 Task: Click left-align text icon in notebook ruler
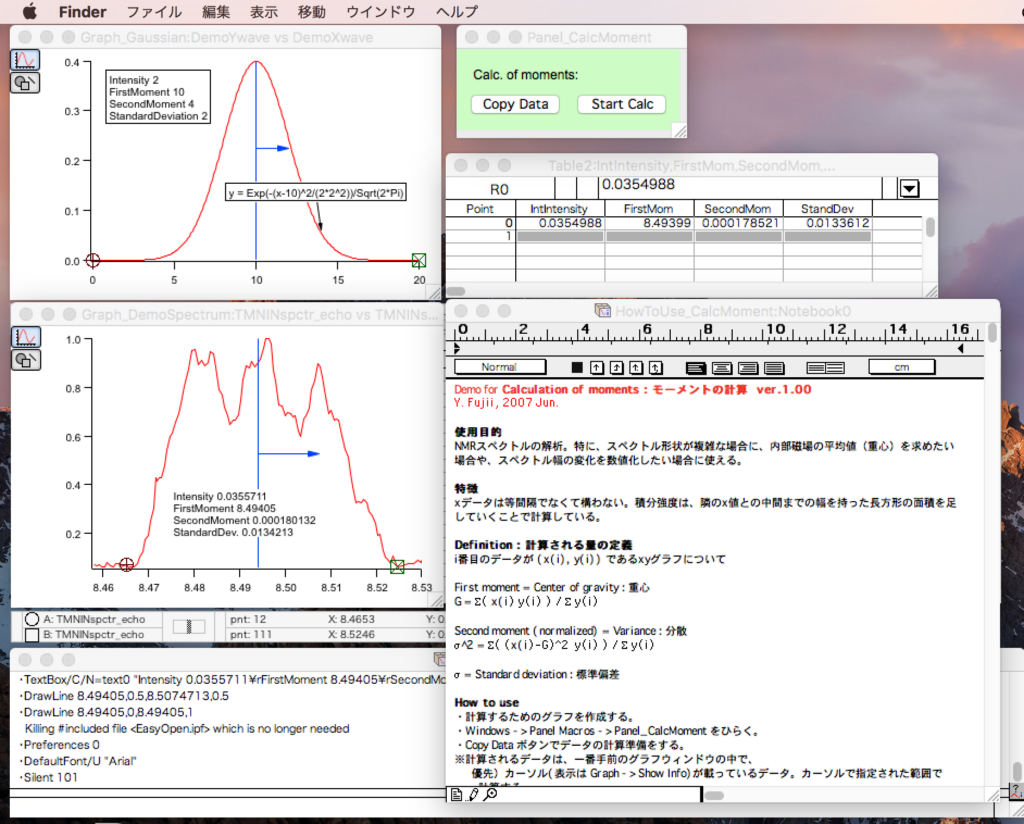696,367
